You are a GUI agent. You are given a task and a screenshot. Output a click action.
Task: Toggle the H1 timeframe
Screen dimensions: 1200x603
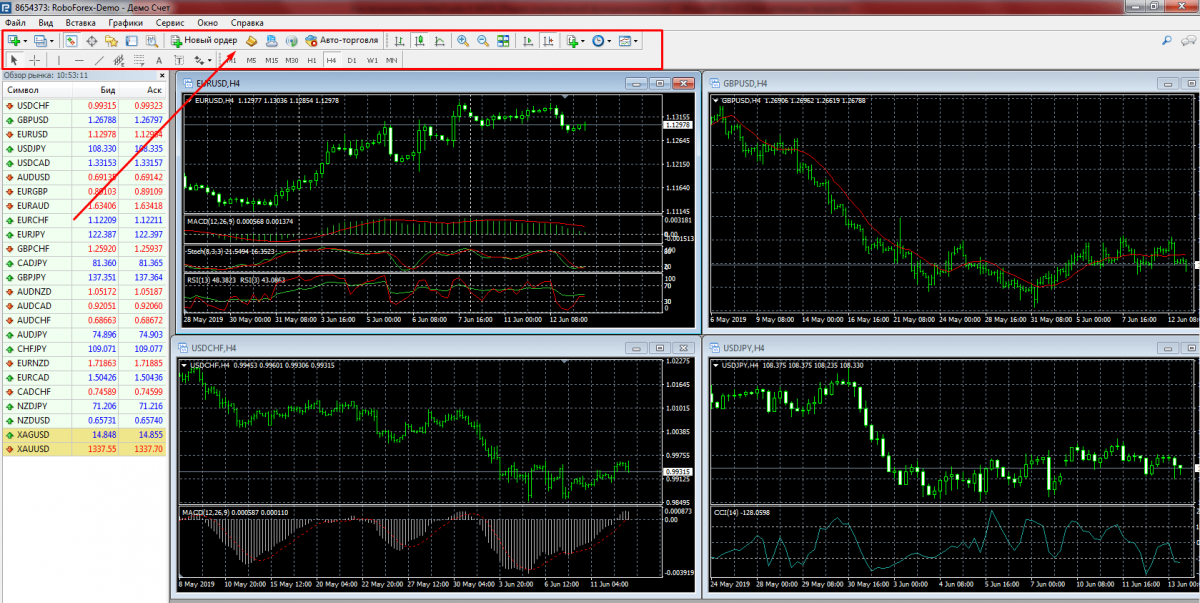pyautogui.click(x=311, y=60)
